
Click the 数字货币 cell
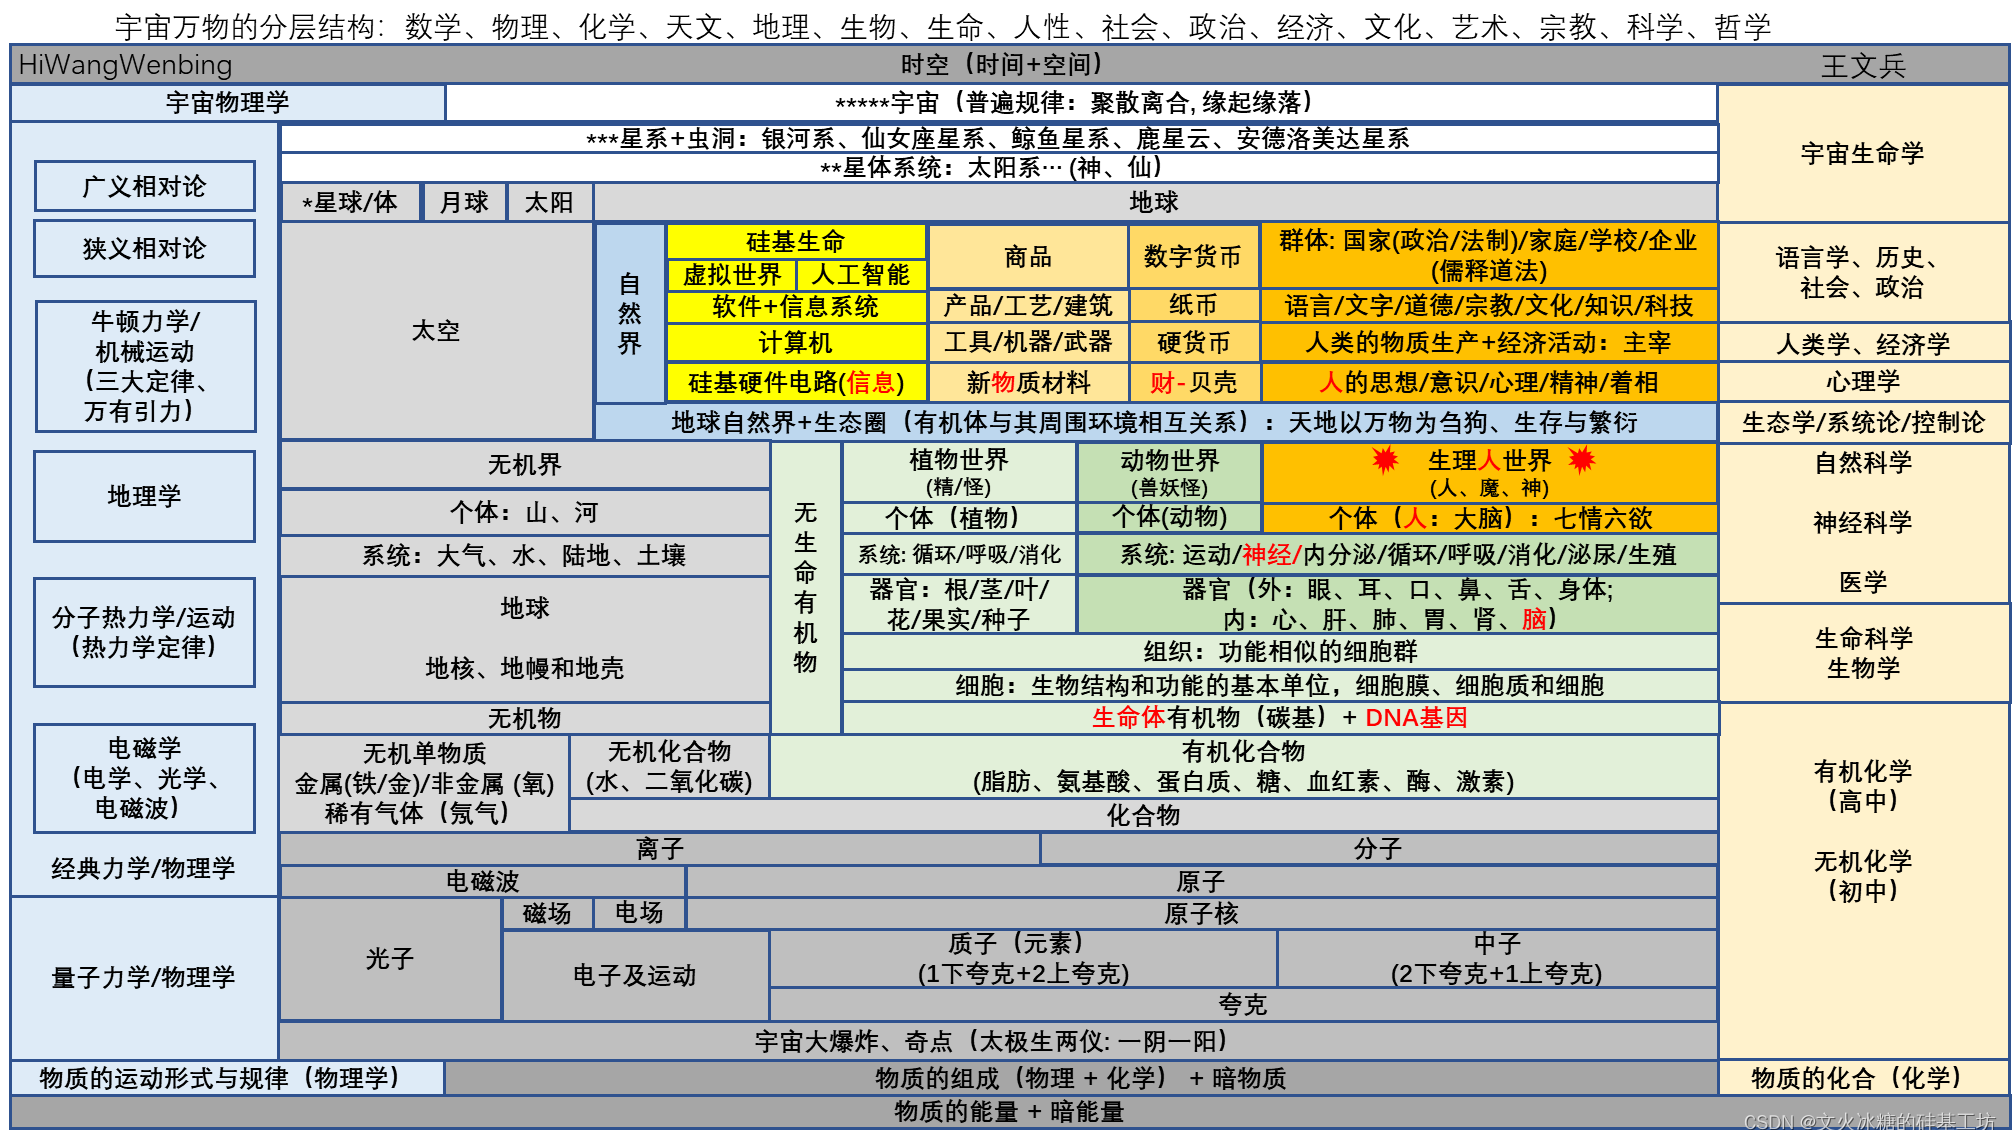coord(1193,256)
